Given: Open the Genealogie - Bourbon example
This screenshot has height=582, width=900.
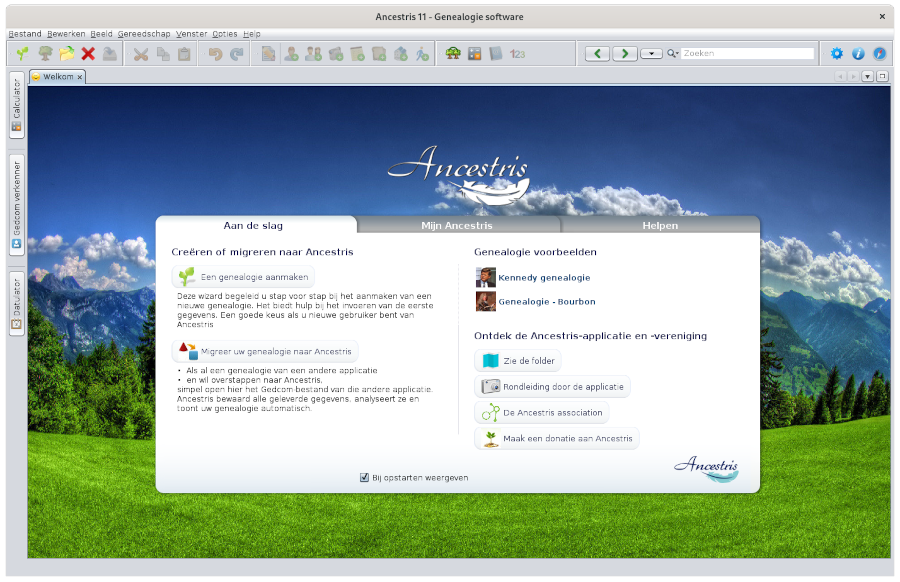Looking at the screenshot, I should [x=547, y=302].
